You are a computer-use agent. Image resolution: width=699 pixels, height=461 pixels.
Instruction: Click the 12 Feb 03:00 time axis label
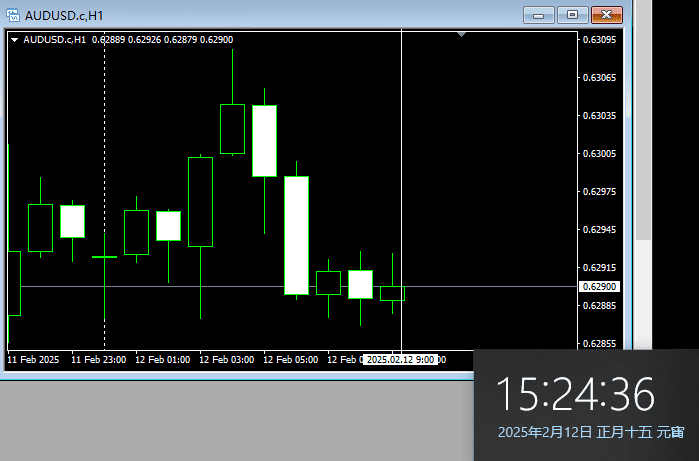(226, 360)
